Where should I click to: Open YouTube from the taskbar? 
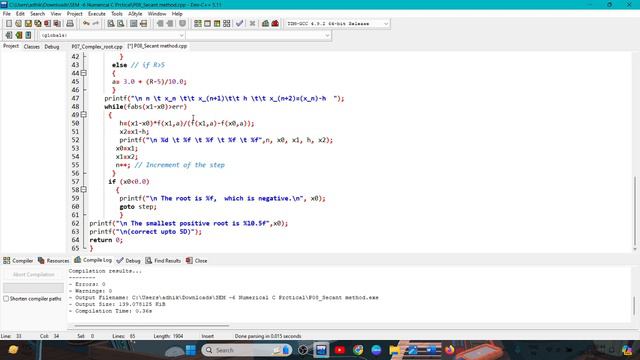(340, 350)
